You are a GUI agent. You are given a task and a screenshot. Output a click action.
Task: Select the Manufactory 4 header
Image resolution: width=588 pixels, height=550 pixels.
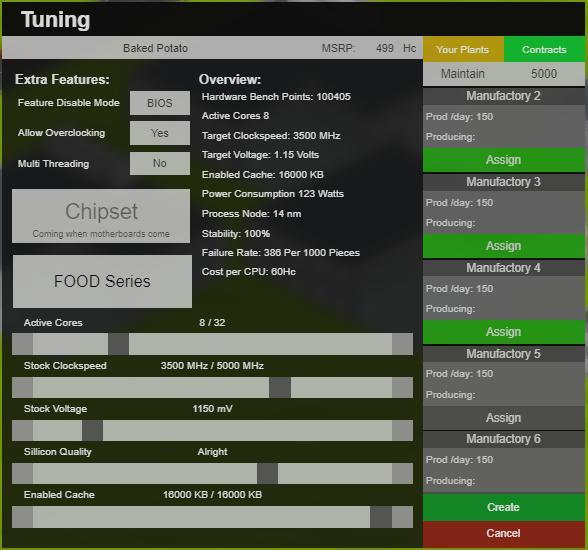pyautogui.click(x=504, y=268)
